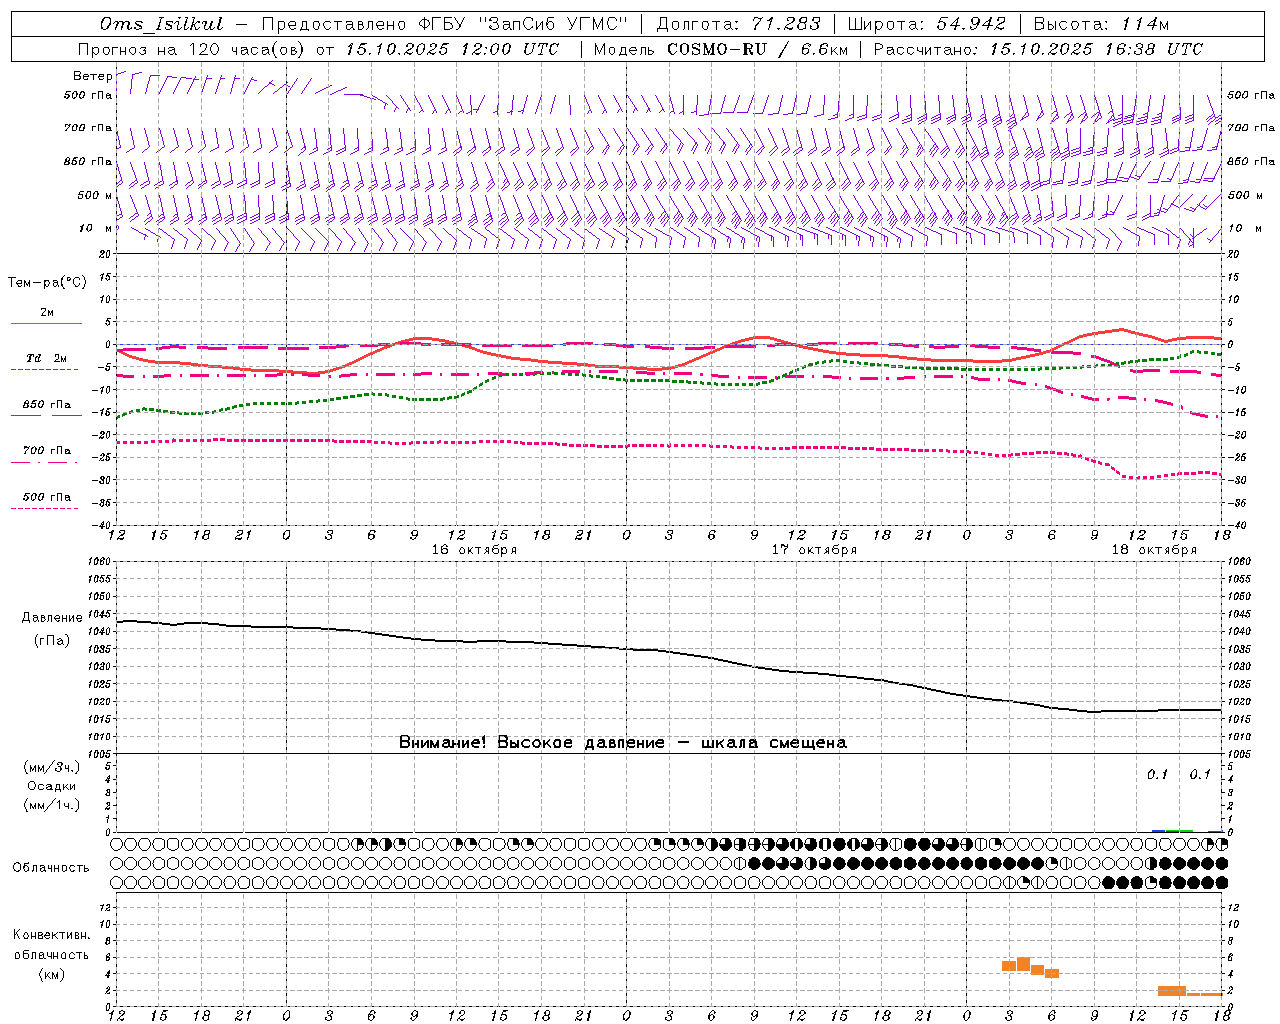Click the 850 гПа legend entry in temperature panel
Viewport: 1280px width, 1024px height.
pos(47,405)
